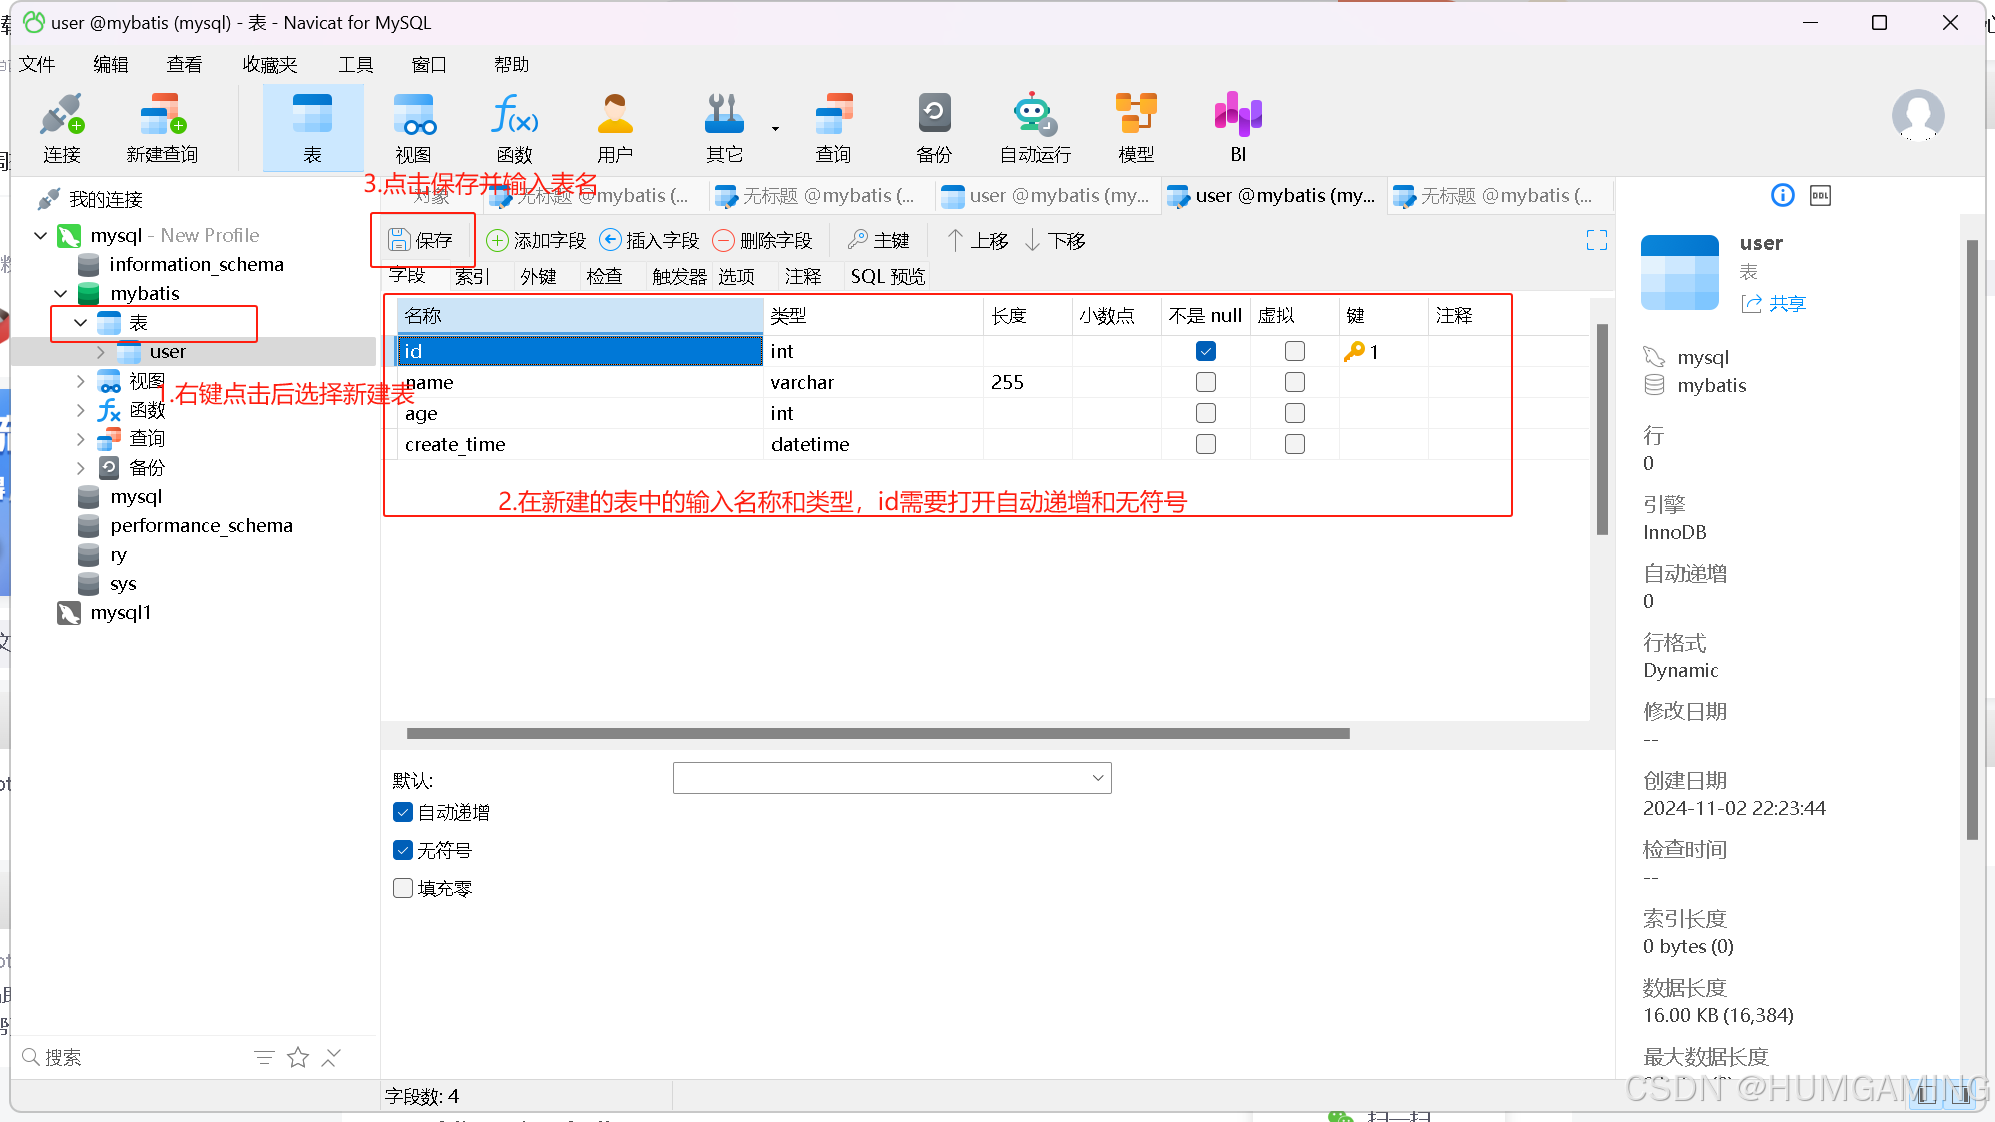Open the 模型 (Model) designer
The height and width of the screenshot is (1122, 1995).
click(x=1136, y=125)
